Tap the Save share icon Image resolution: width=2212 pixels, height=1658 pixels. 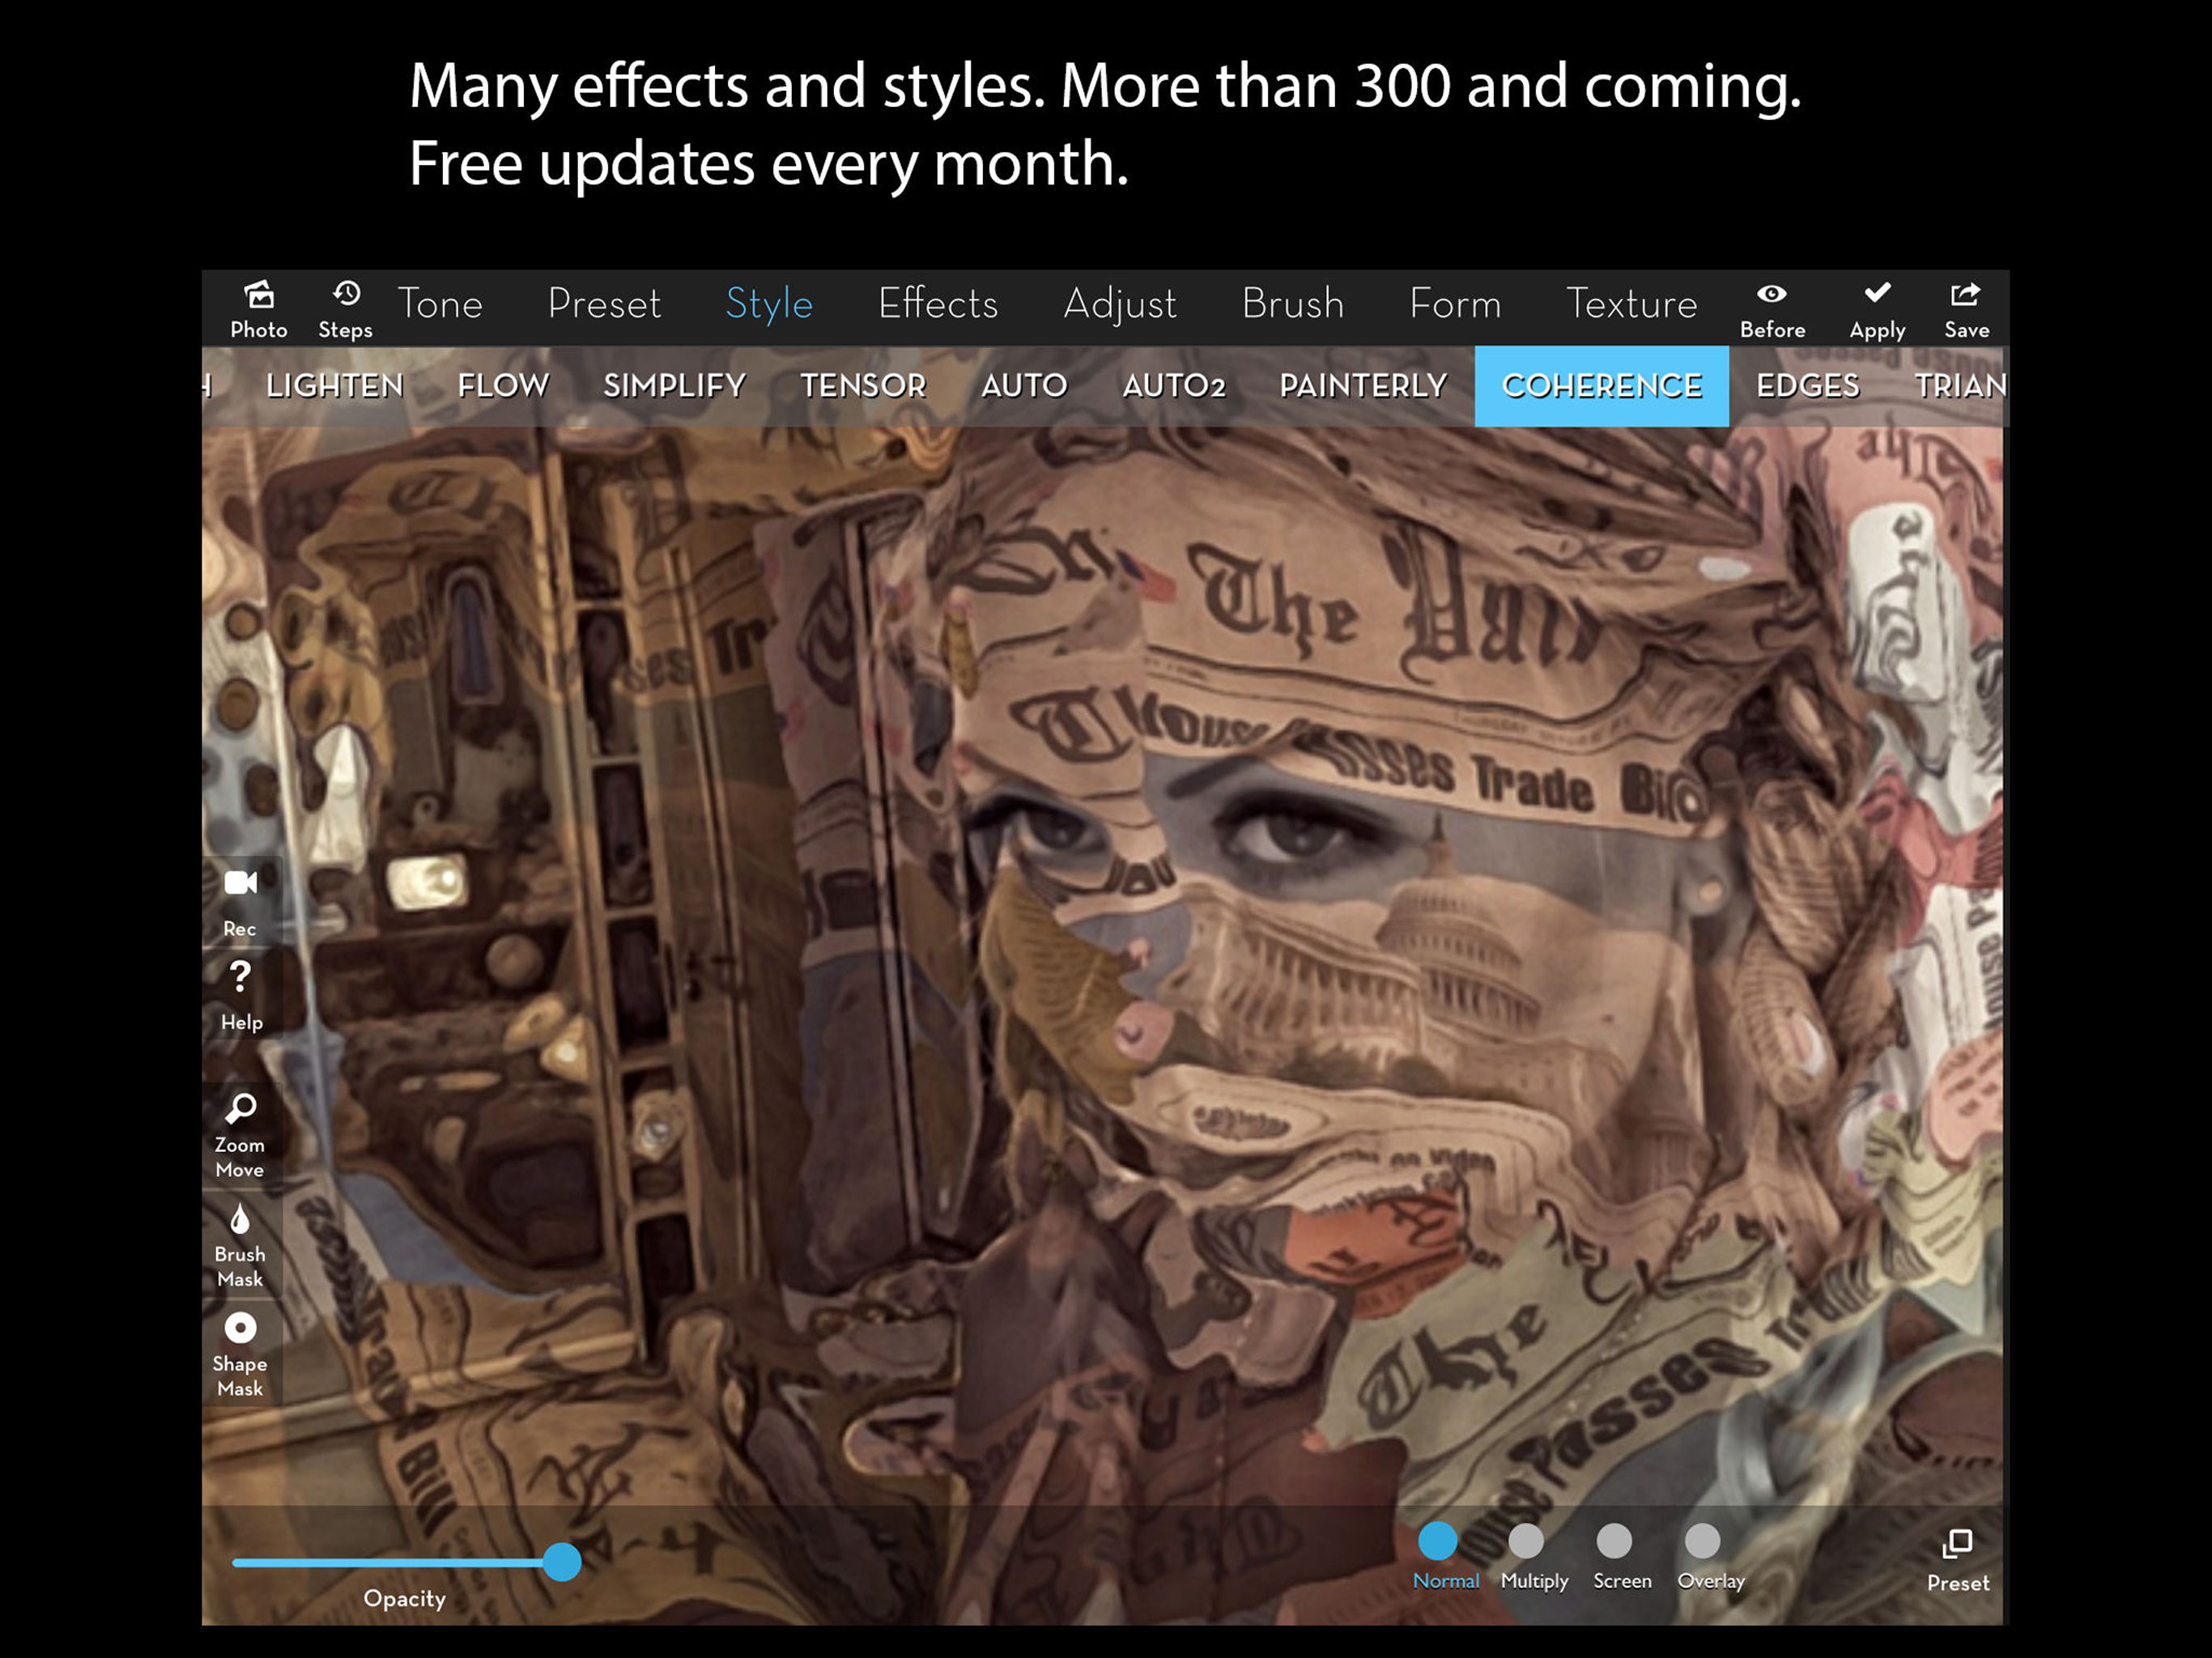tap(1965, 295)
